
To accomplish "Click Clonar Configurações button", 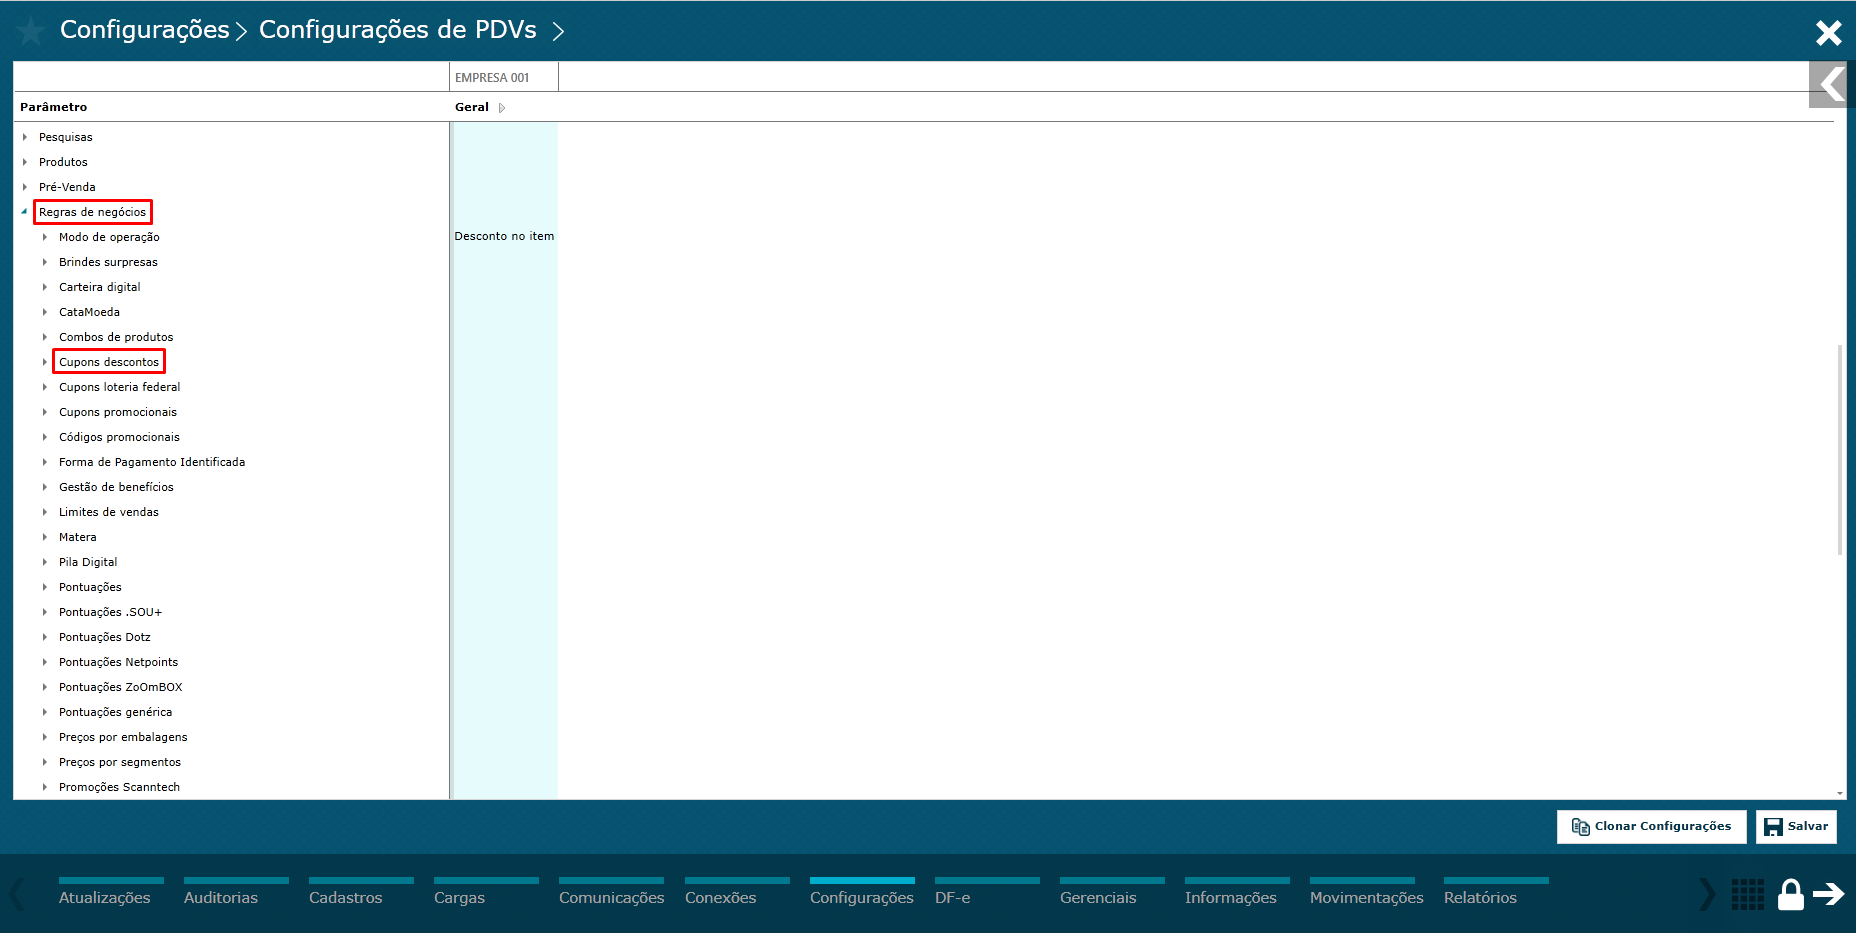I will 1651,826.
